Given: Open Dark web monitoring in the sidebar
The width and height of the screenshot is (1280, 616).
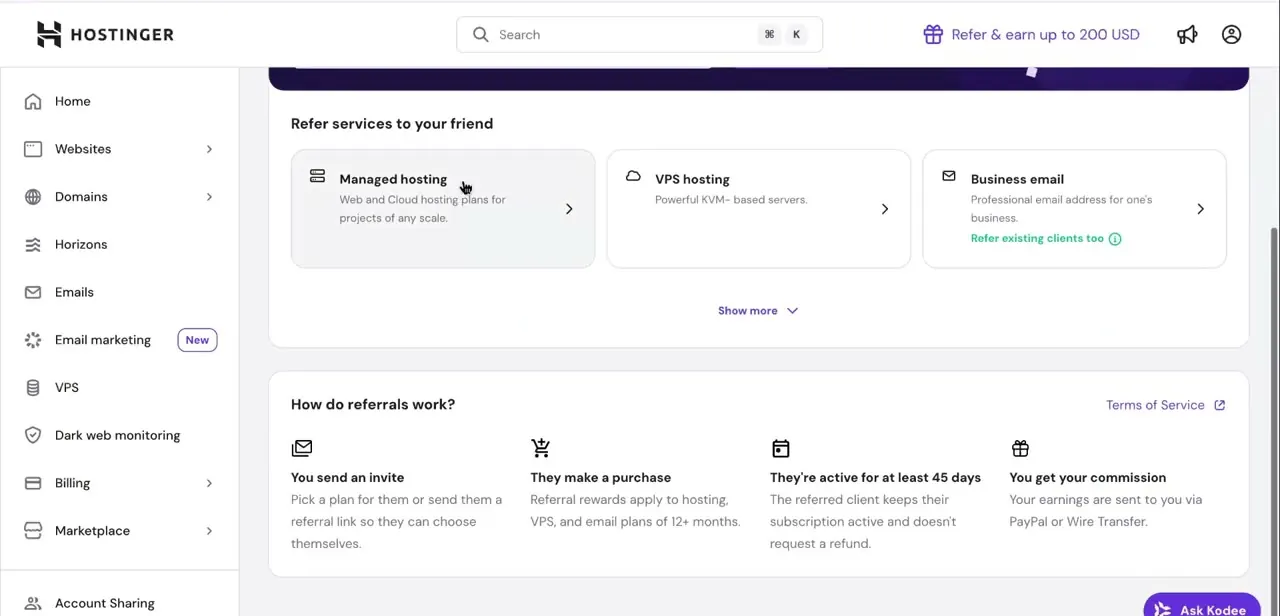Looking at the screenshot, I should [x=119, y=435].
